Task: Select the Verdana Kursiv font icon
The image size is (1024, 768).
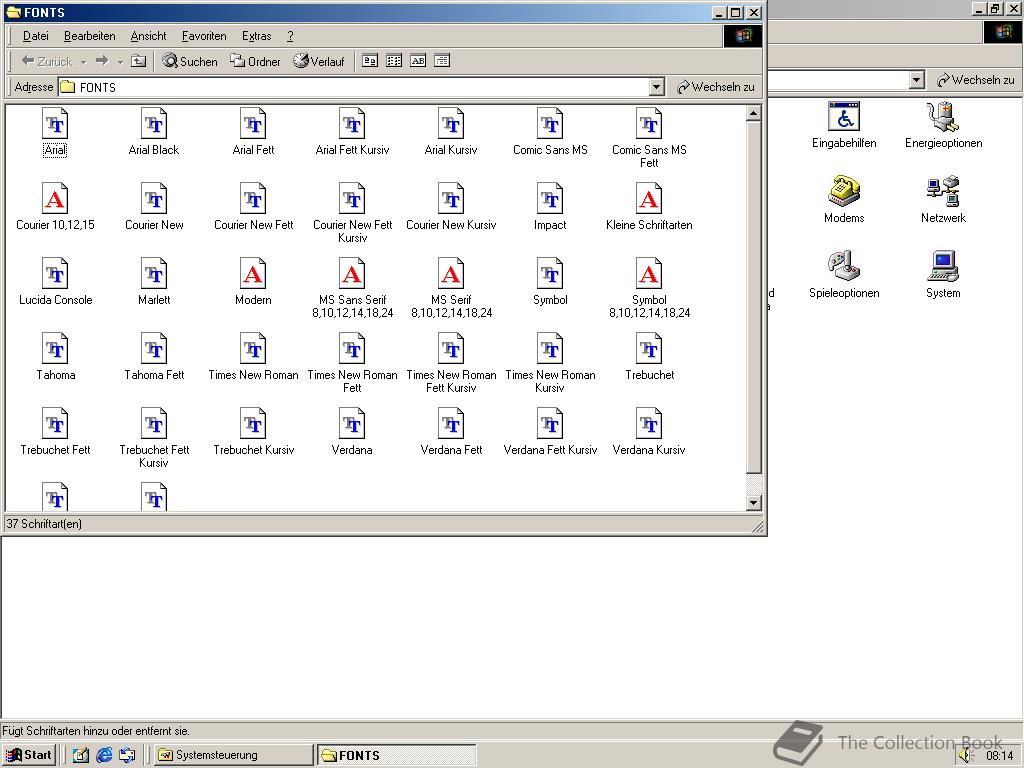Action: click(649, 424)
